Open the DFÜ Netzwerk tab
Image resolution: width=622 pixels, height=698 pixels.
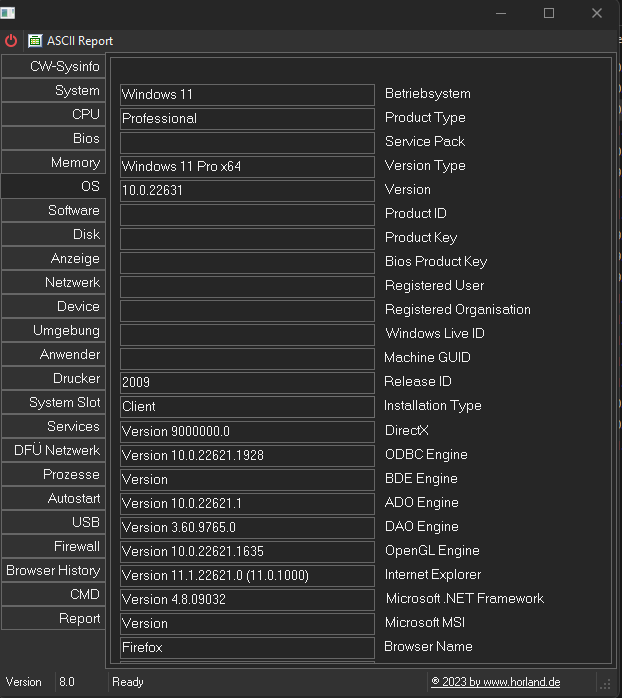(53, 450)
